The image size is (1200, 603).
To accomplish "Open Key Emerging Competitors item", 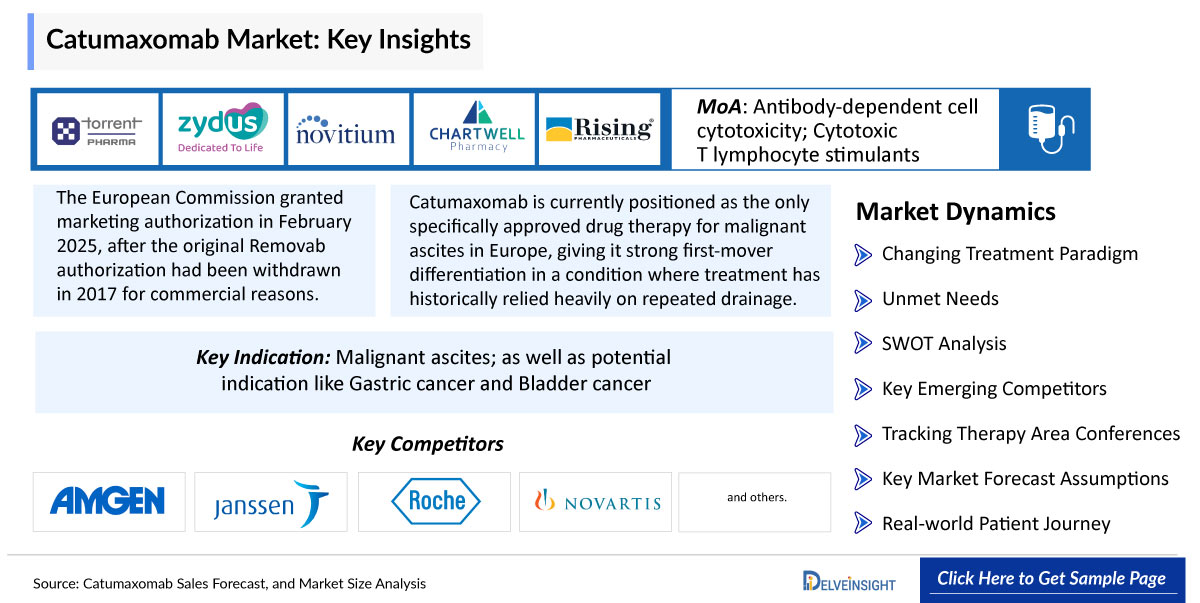I will tap(994, 389).
